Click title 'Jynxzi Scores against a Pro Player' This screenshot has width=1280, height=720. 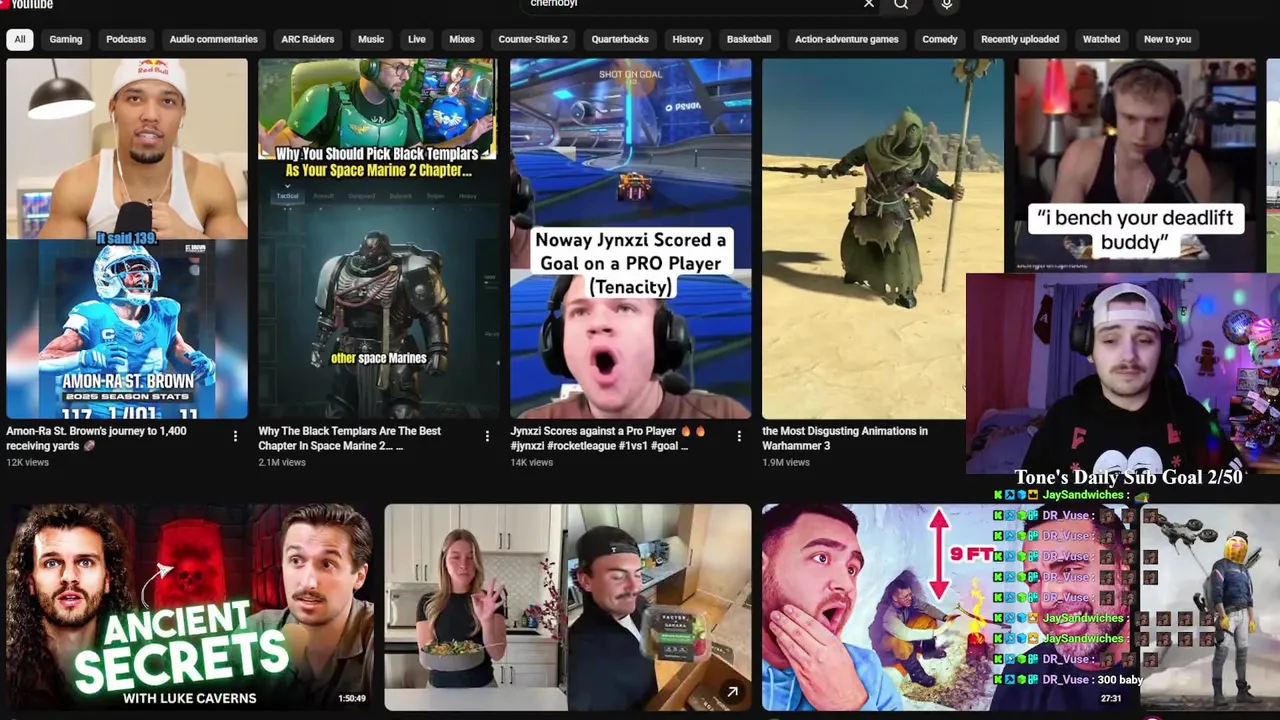click(x=608, y=438)
